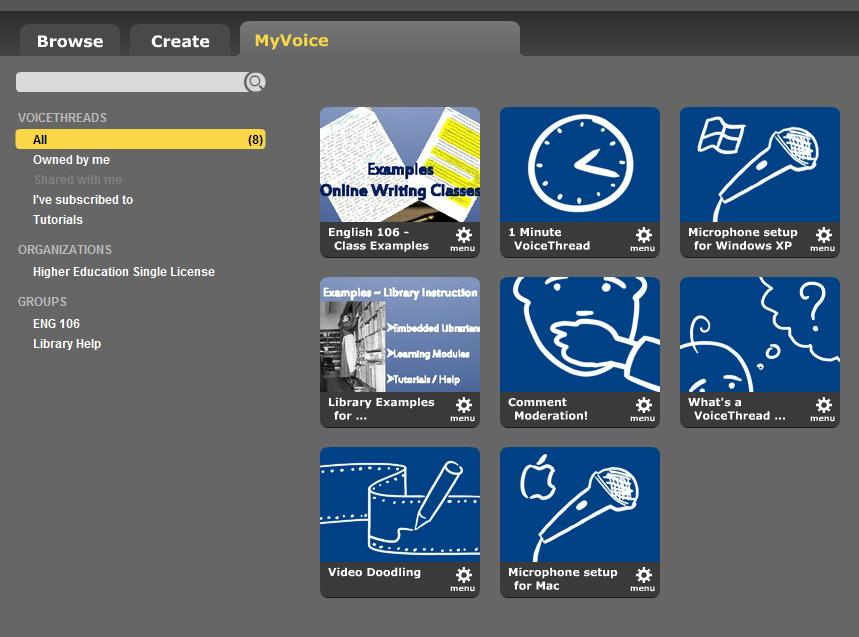The width and height of the screenshot is (859, 637).
Task: Switch to the Browse tab
Action: tap(70, 41)
